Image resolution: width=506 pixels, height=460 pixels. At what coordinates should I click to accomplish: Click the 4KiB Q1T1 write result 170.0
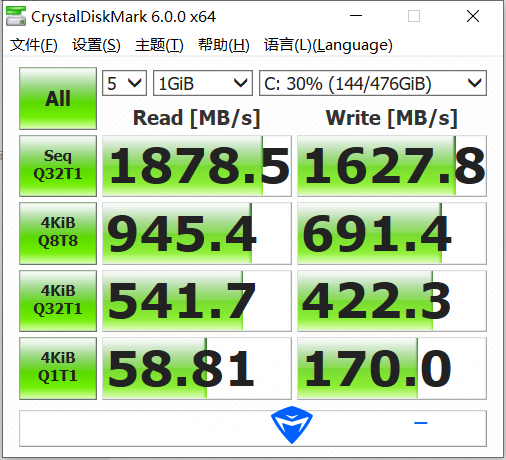(x=392, y=368)
